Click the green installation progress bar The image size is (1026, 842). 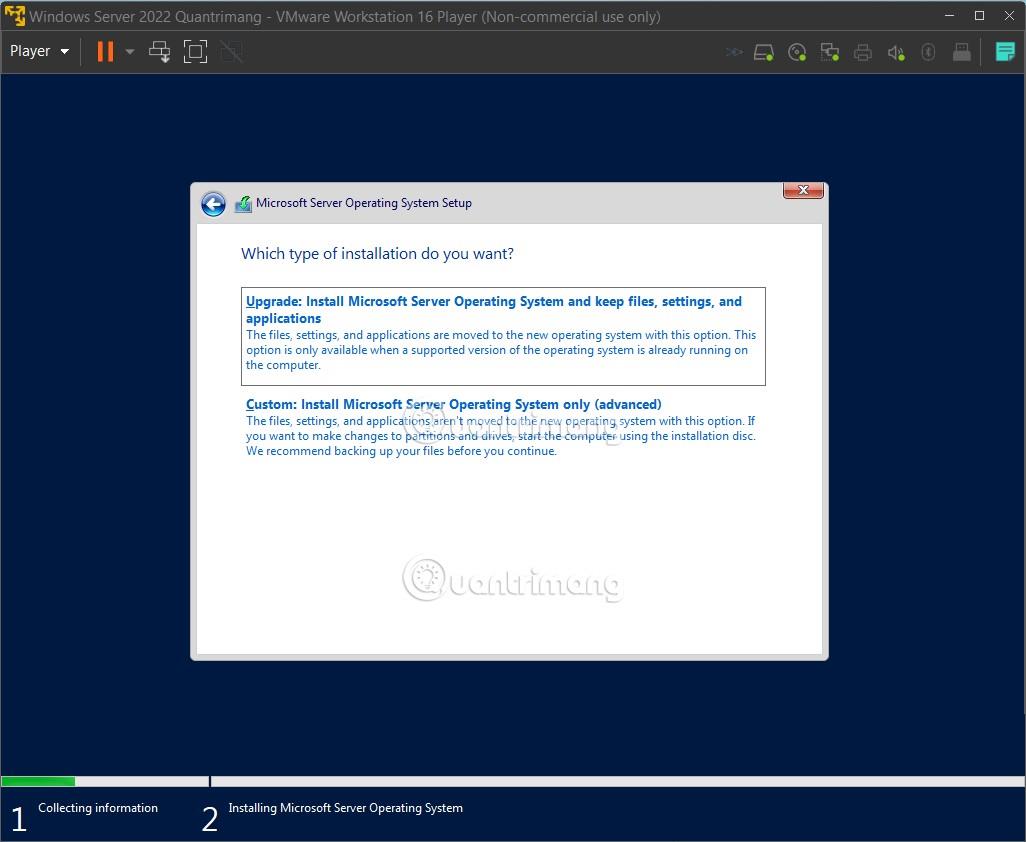click(x=38, y=781)
